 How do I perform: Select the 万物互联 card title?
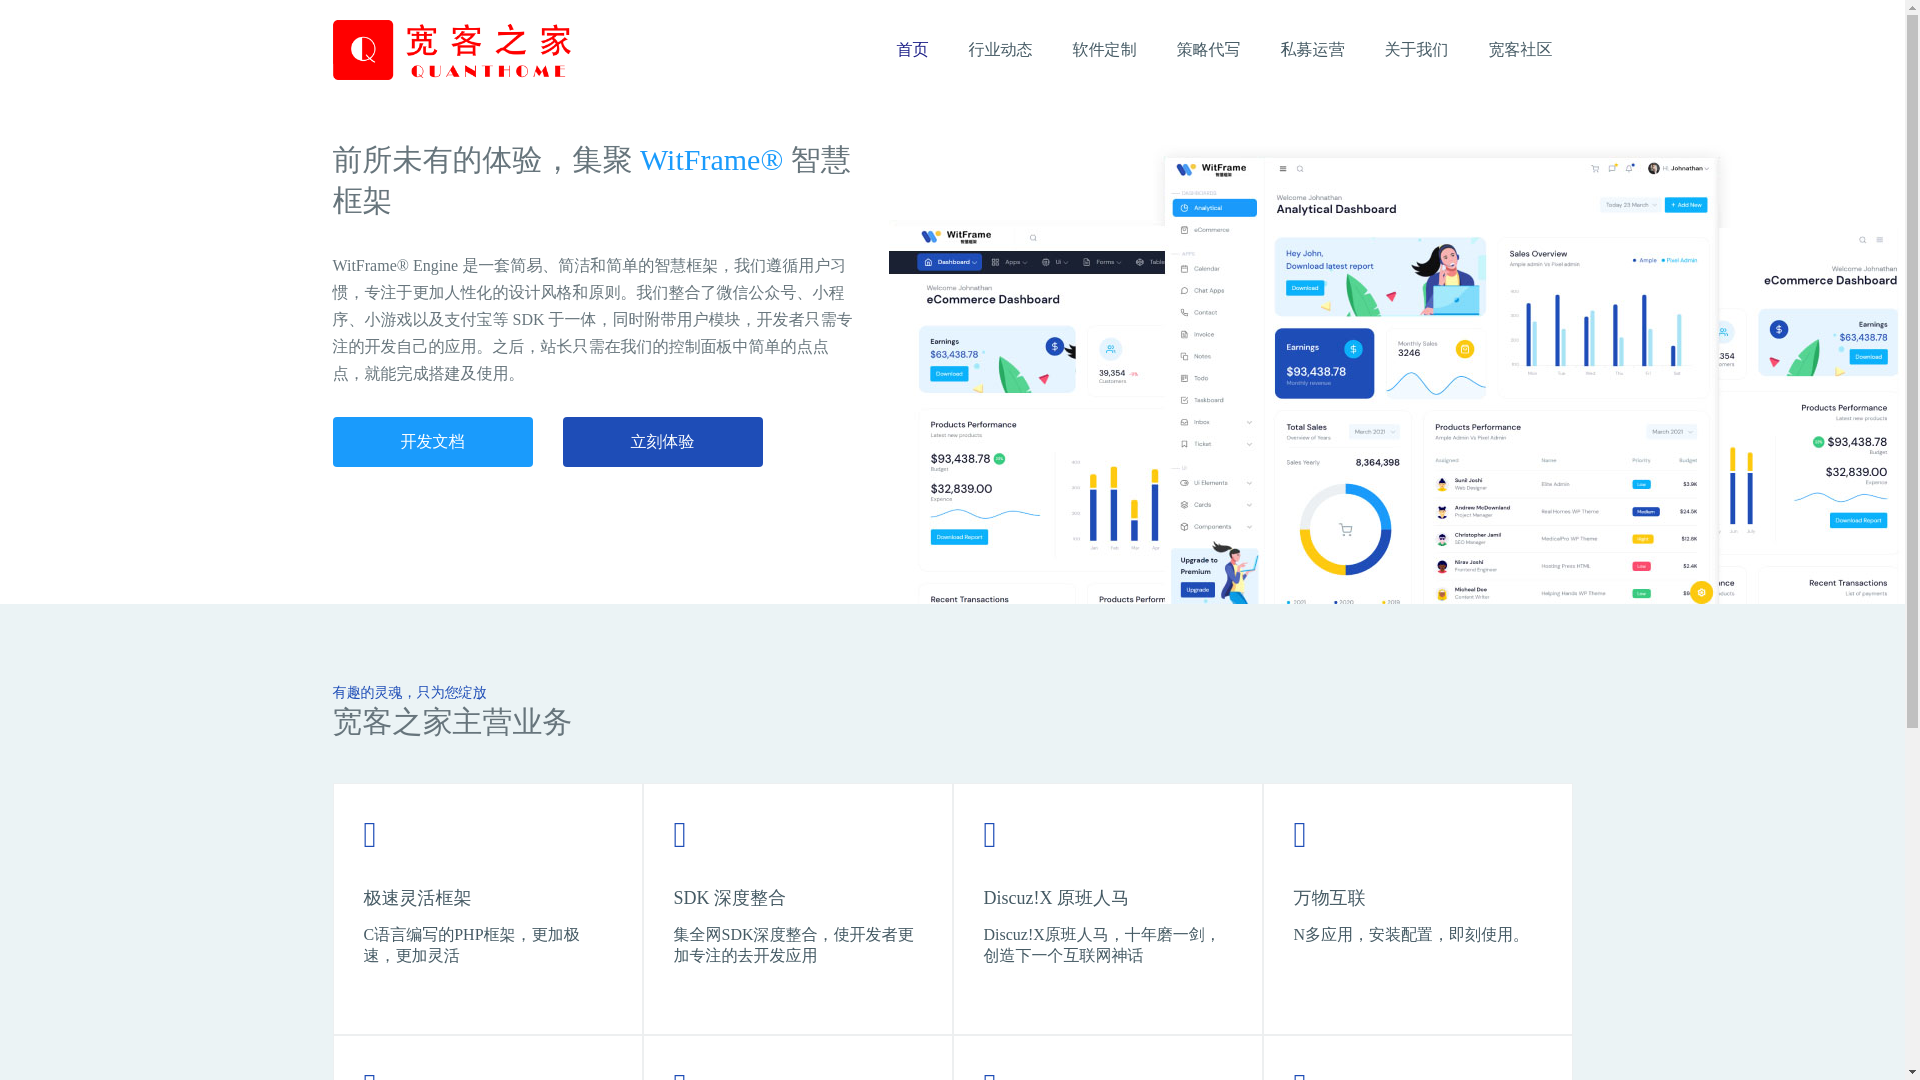[1330, 898]
